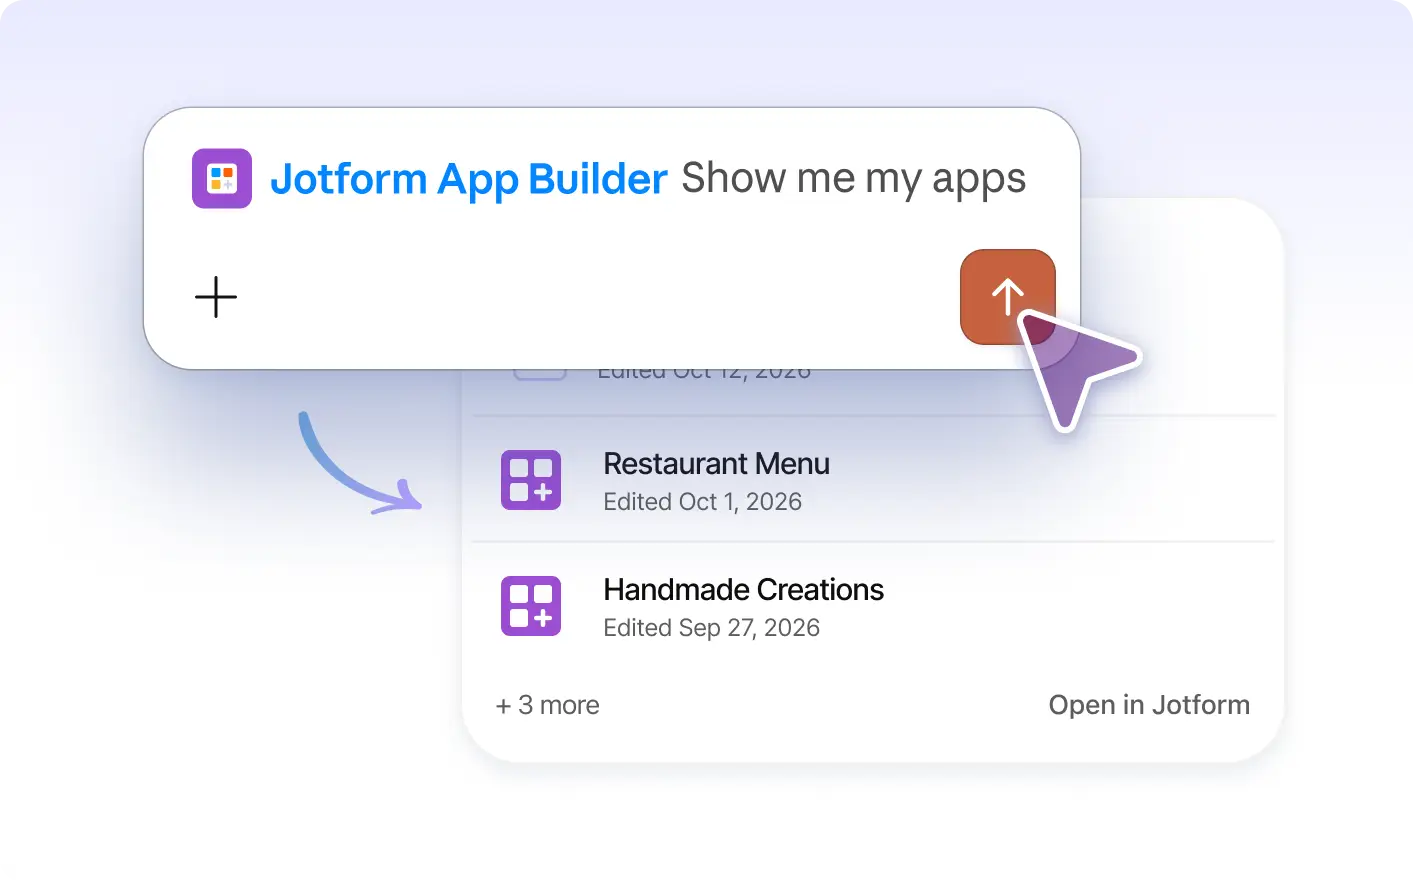Click the Jotform App Builder purple logo icon
The width and height of the screenshot is (1413, 882).
pos(222,179)
